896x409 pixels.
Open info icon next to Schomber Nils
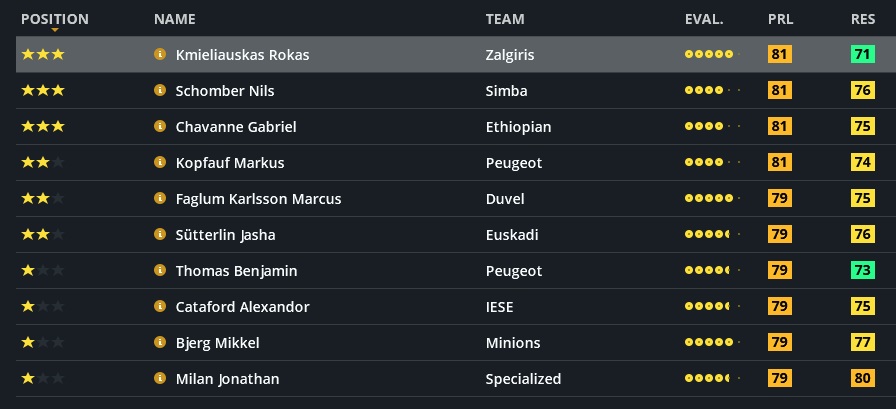pos(159,91)
